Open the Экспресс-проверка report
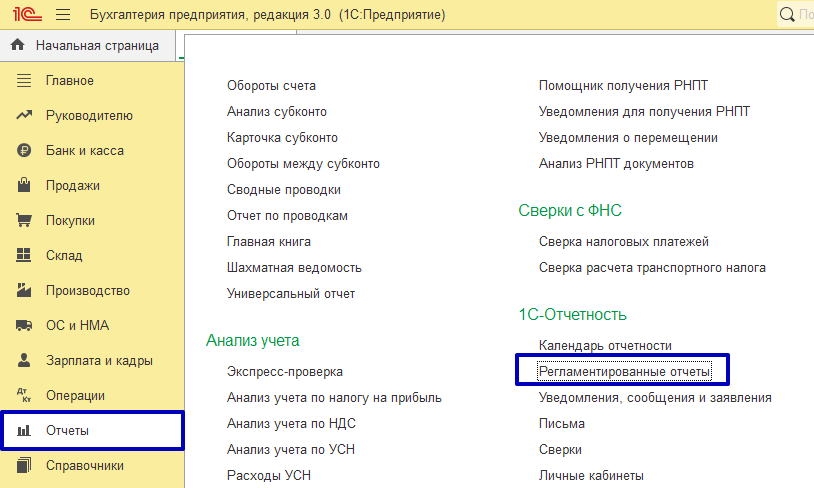814x488 pixels. click(284, 372)
